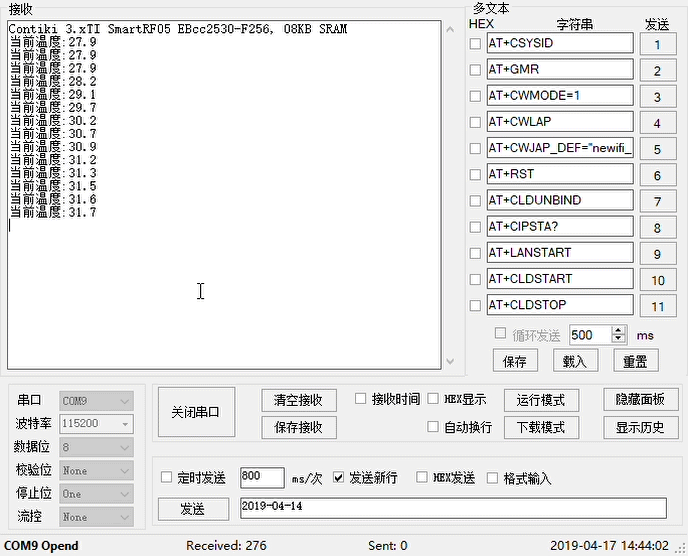Click send button 7 for AT+CLDUNBIND

click(x=657, y=201)
